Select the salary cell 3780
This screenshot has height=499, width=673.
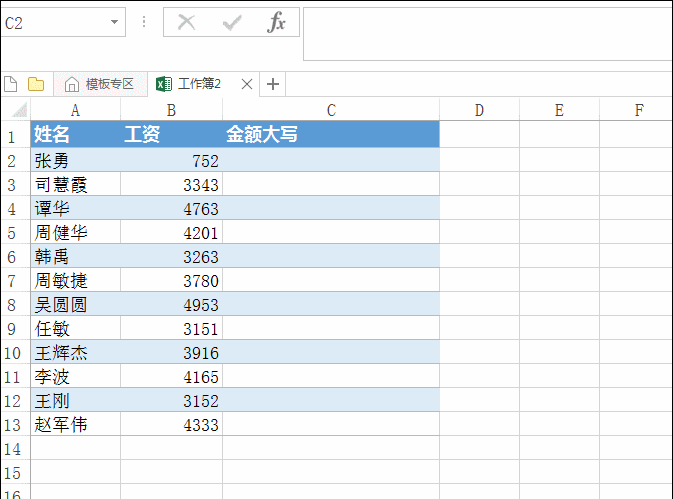point(171,280)
